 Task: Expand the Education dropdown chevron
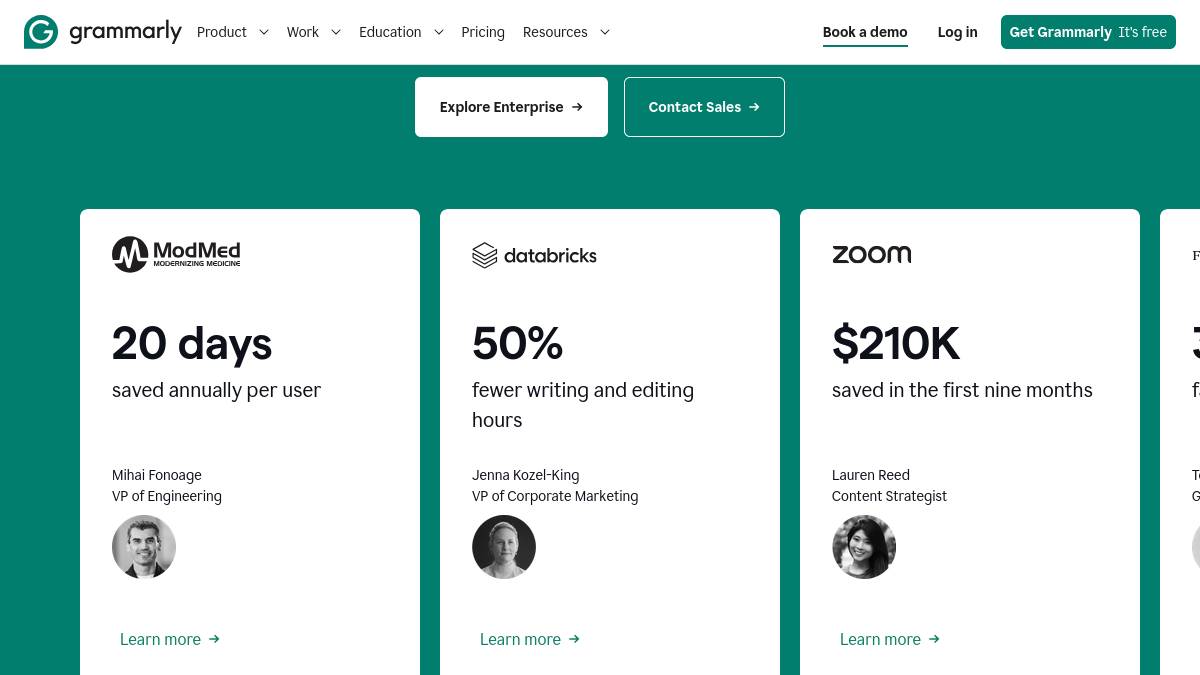coord(438,32)
